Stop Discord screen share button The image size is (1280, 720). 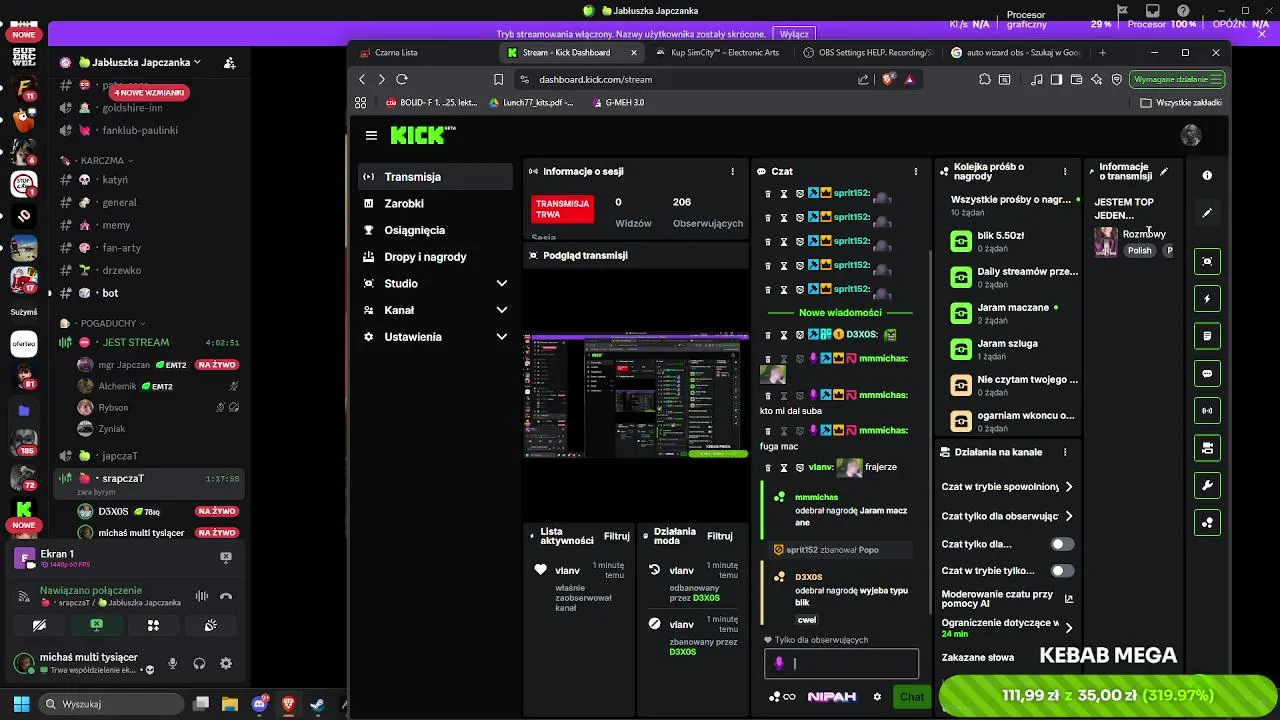[96, 625]
